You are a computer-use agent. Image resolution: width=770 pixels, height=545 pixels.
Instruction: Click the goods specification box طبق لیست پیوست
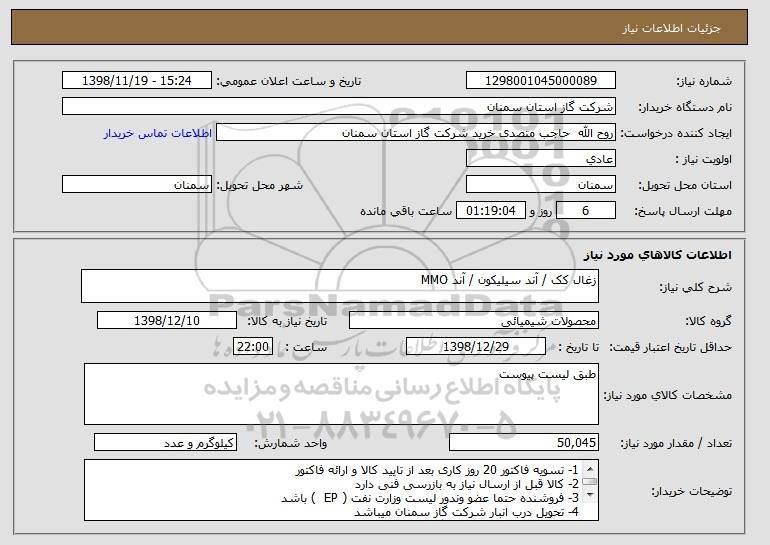pos(341,394)
